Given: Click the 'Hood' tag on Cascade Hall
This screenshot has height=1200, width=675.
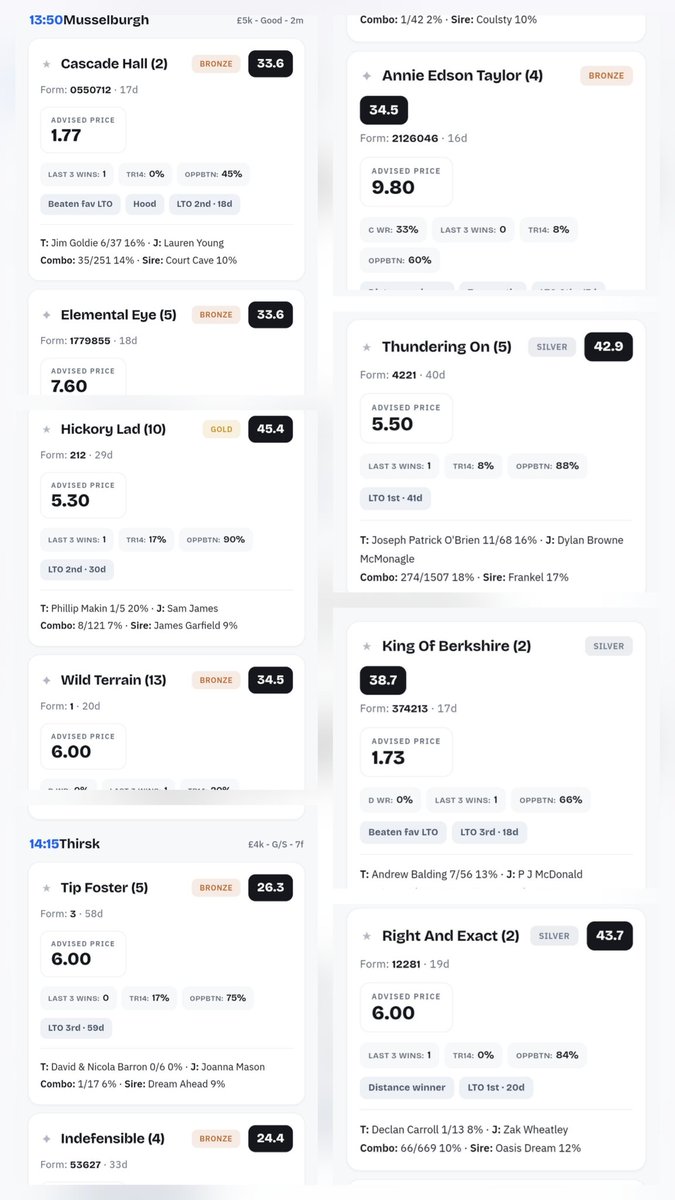Looking at the screenshot, I should click(x=145, y=204).
